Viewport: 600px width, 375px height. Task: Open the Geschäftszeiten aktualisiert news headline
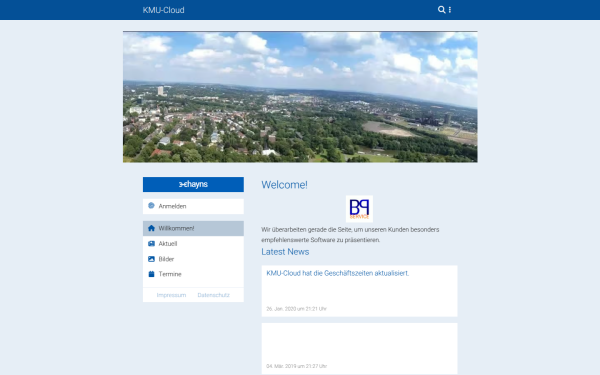coord(338,273)
